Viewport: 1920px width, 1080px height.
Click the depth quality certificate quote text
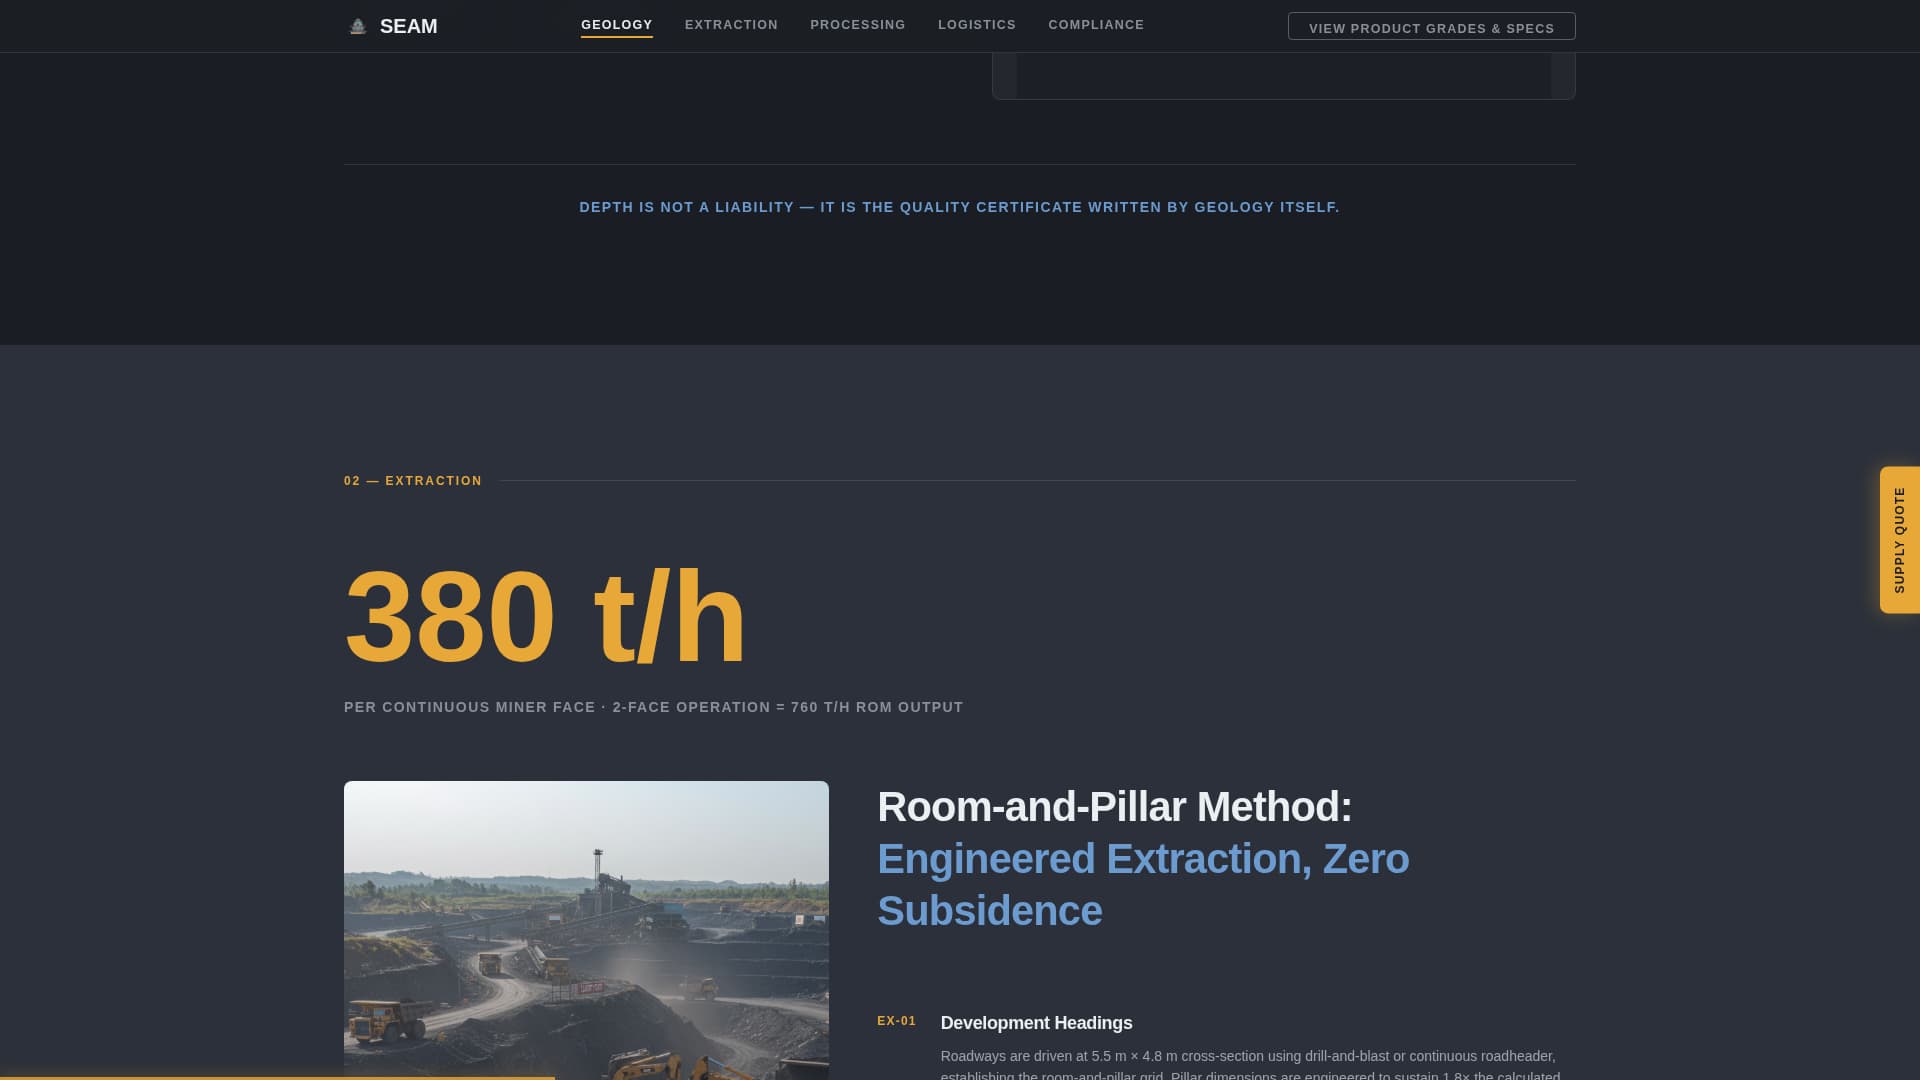pos(959,207)
